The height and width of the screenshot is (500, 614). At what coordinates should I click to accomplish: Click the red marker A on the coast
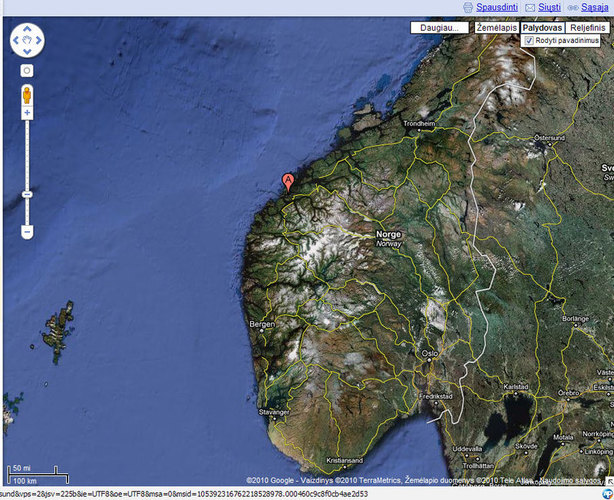click(x=288, y=181)
